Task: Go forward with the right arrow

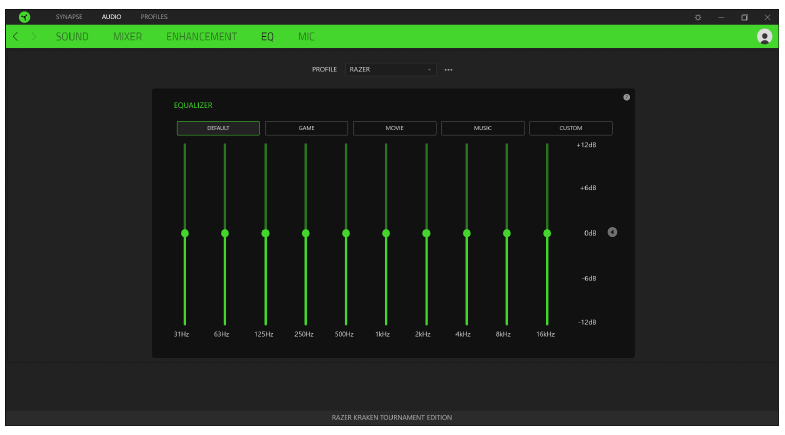Action: click(34, 37)
